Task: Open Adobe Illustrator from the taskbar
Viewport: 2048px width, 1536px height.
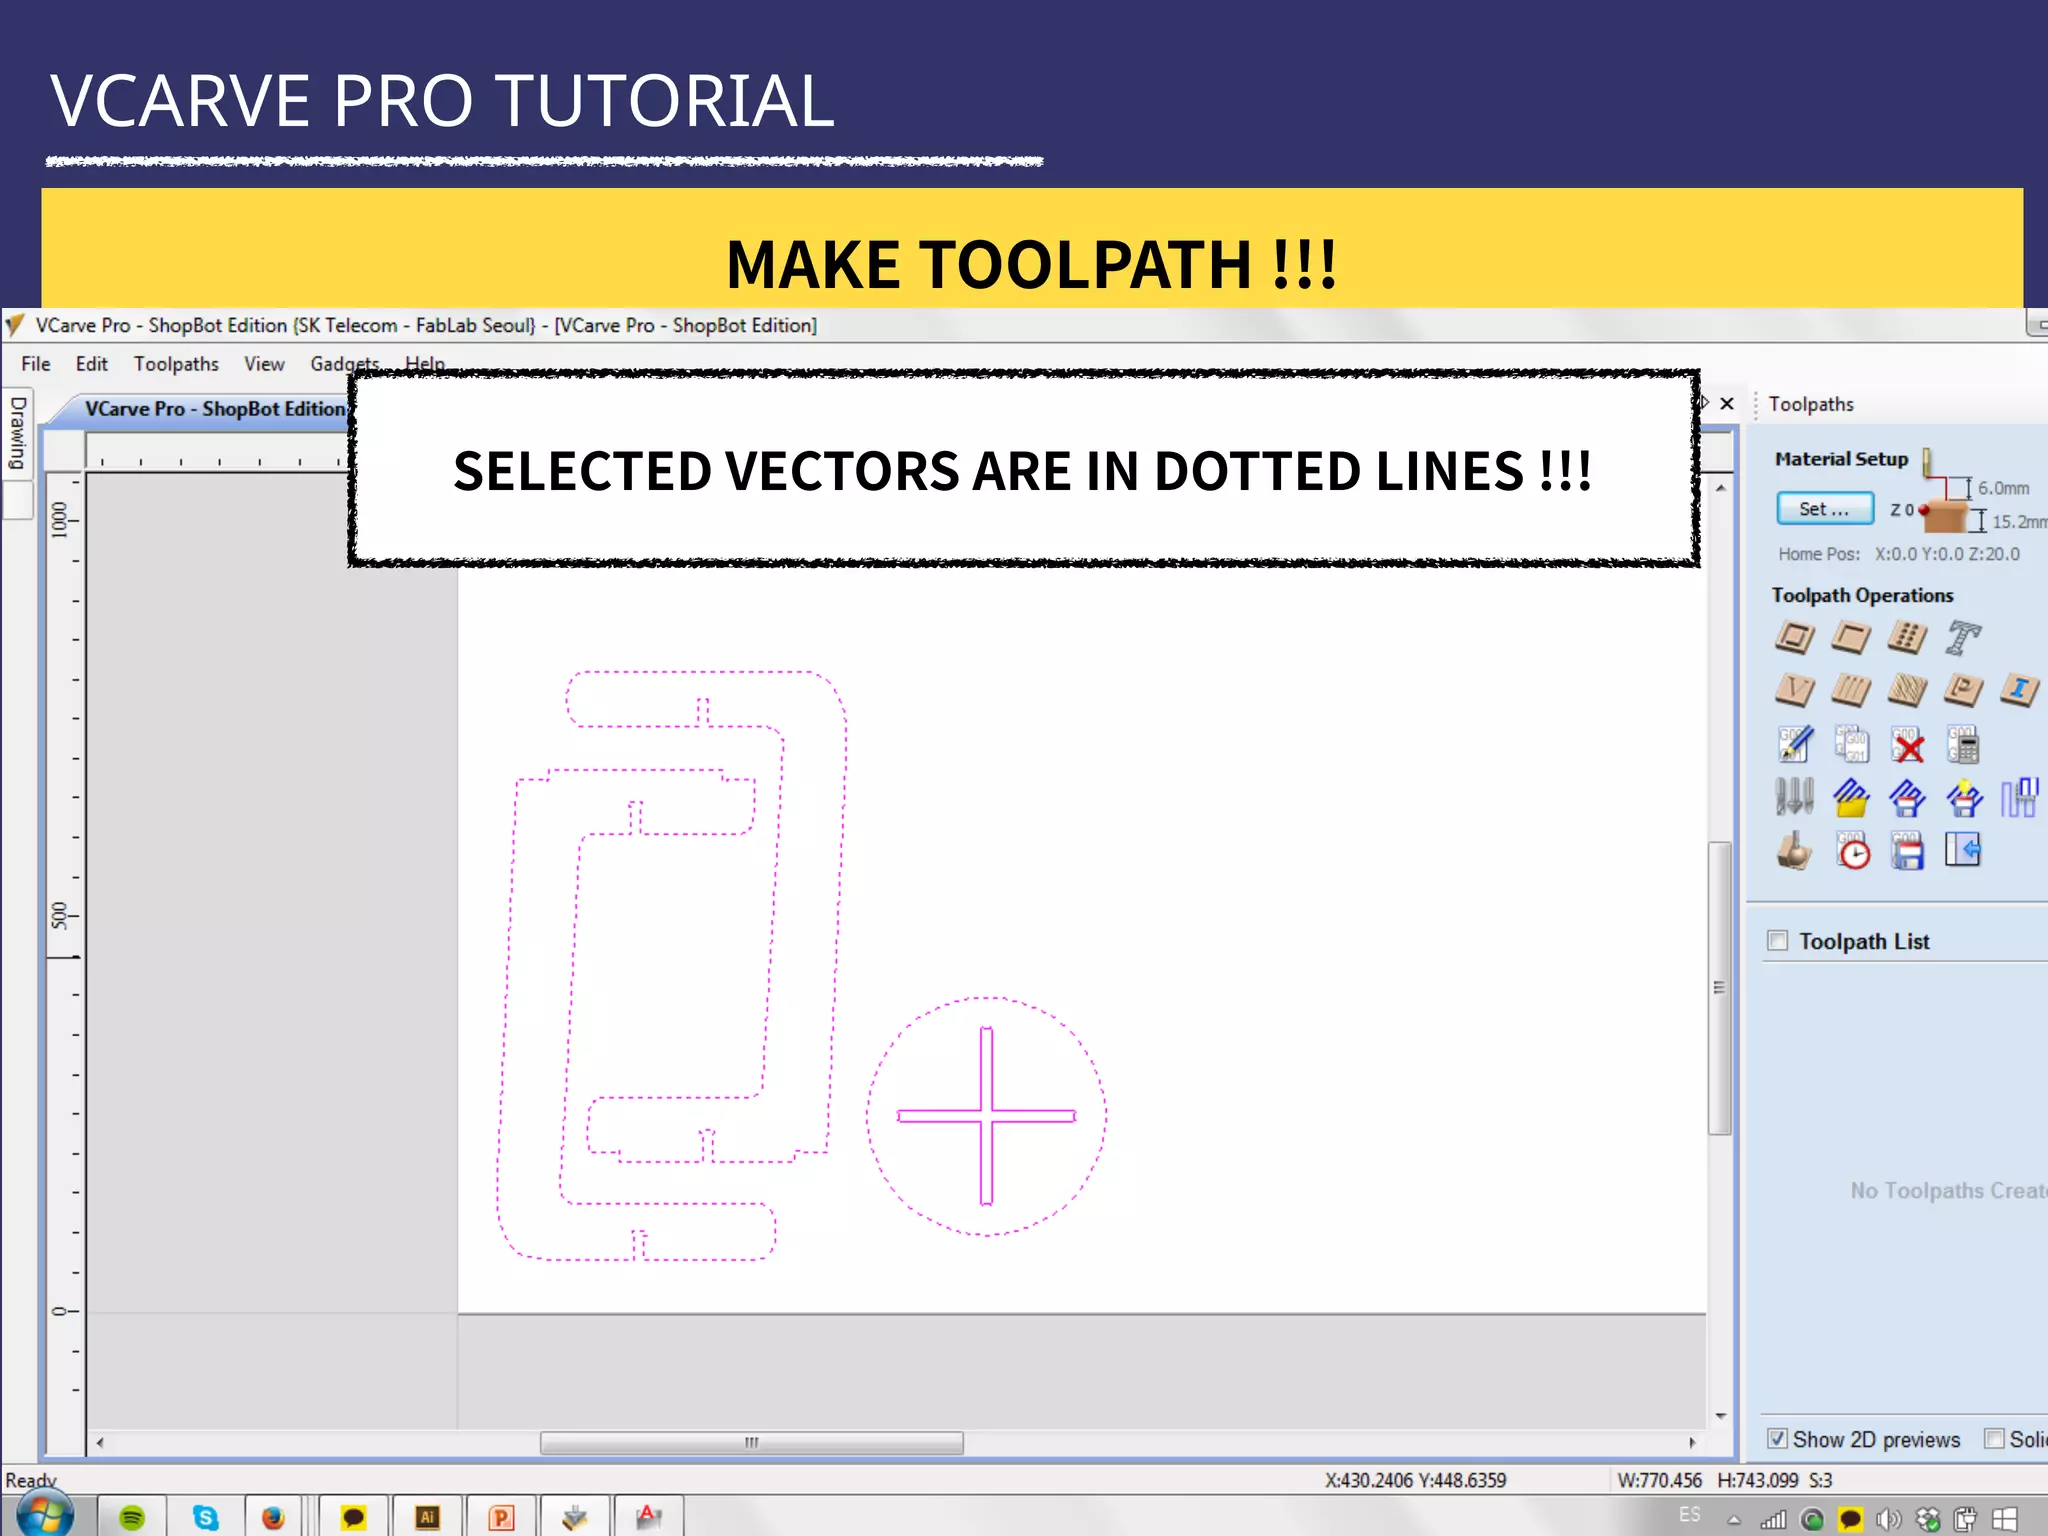Action: tap(428, 1518)
